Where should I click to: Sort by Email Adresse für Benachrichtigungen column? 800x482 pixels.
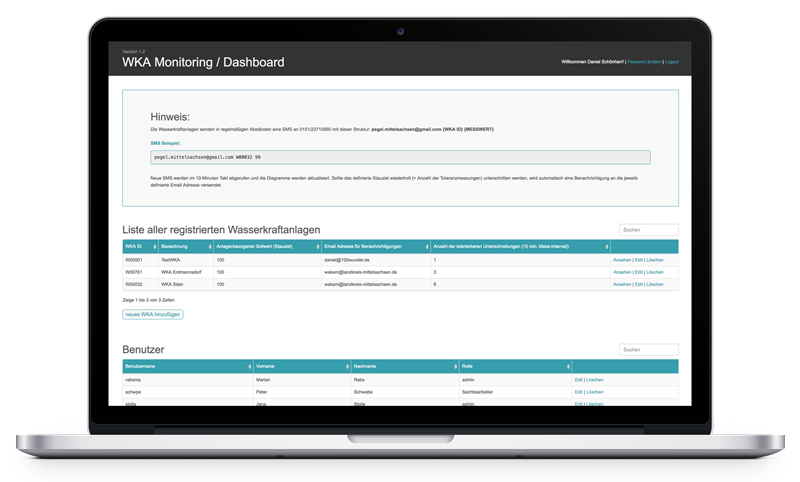coord(374,246)
